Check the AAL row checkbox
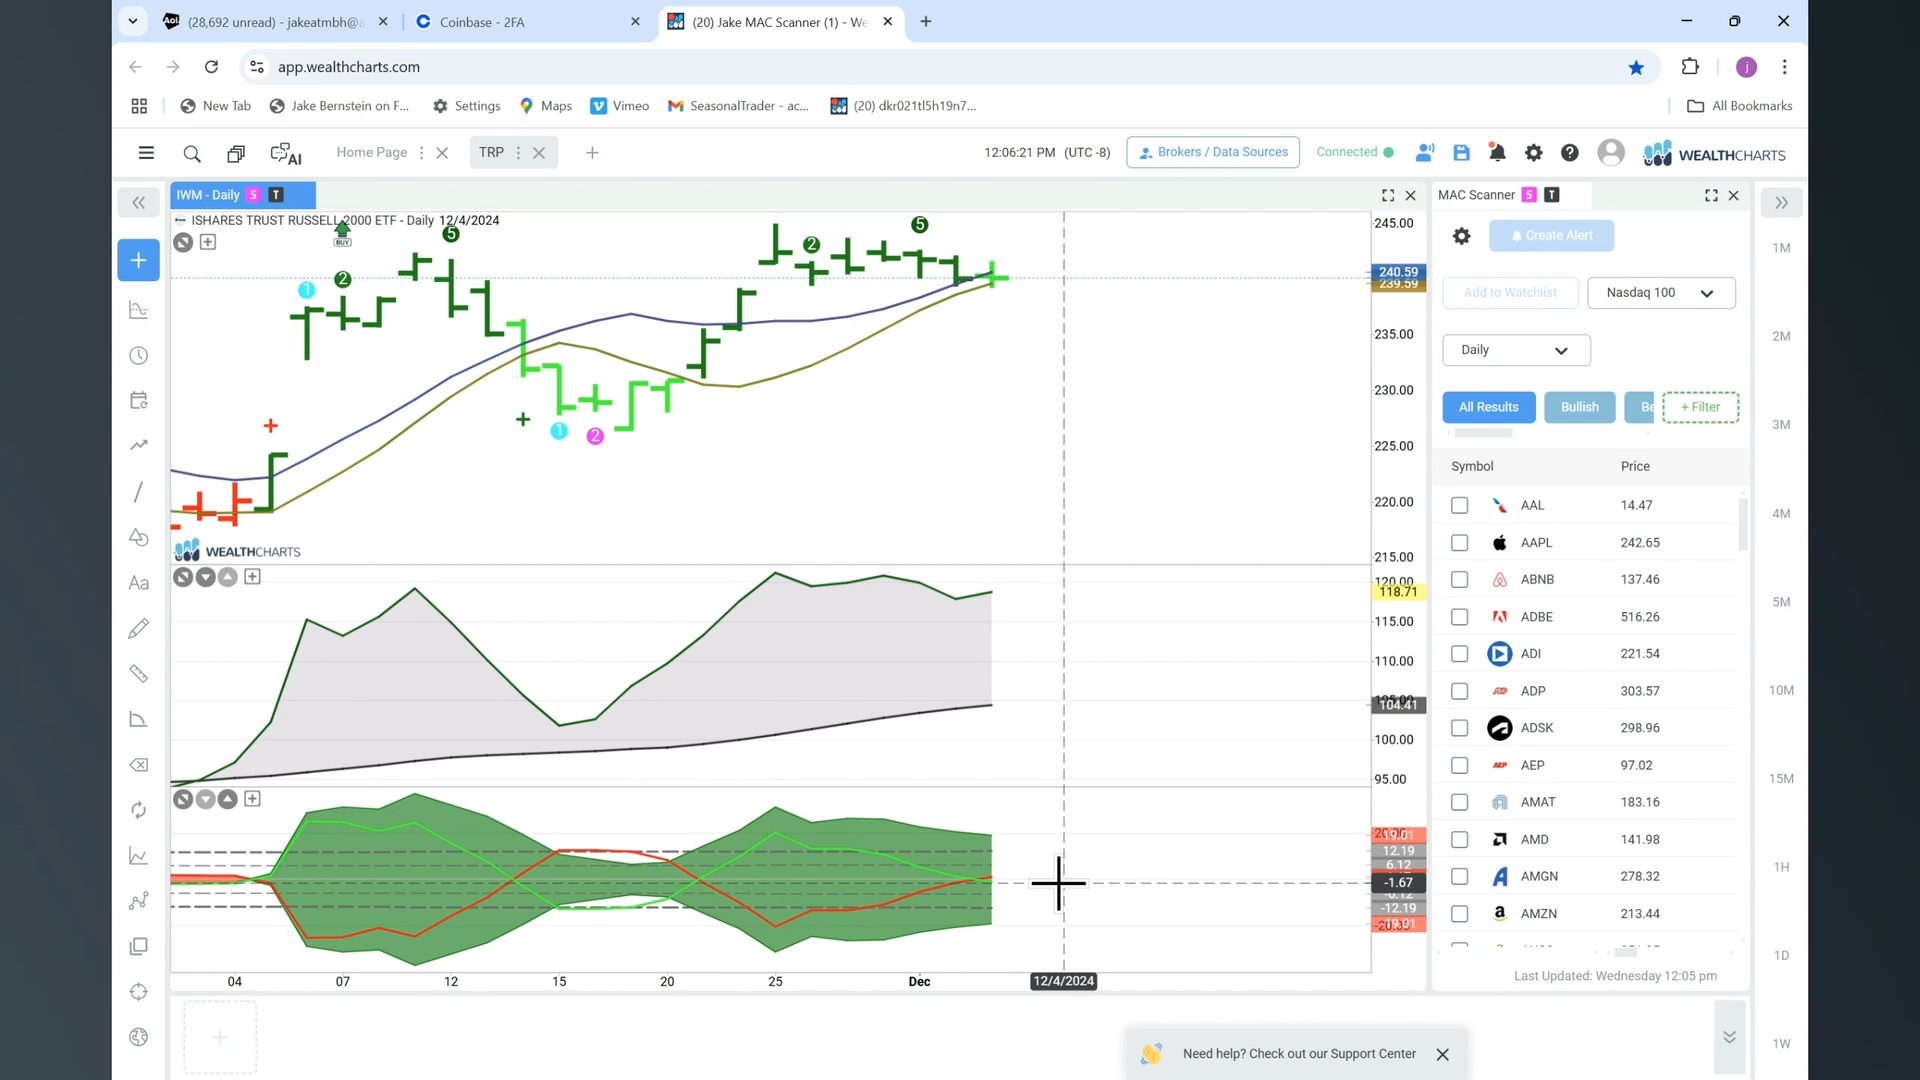Screen dimensions: 1920x1080 click(1459, 506)
